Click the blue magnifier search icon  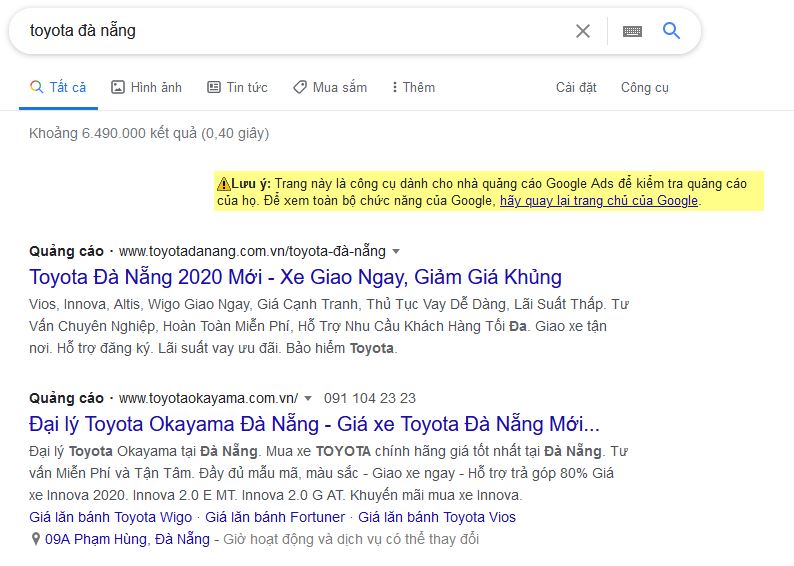point(671,31)
